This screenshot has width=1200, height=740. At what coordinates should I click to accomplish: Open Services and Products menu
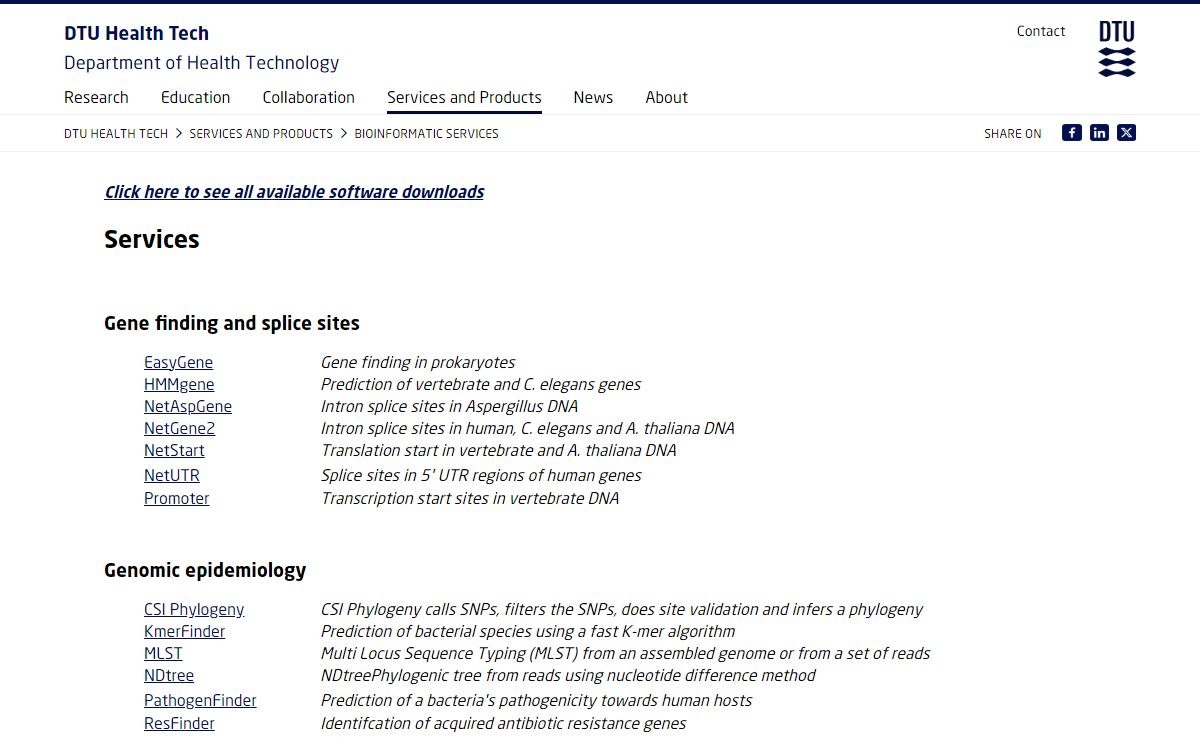point(464,97)
